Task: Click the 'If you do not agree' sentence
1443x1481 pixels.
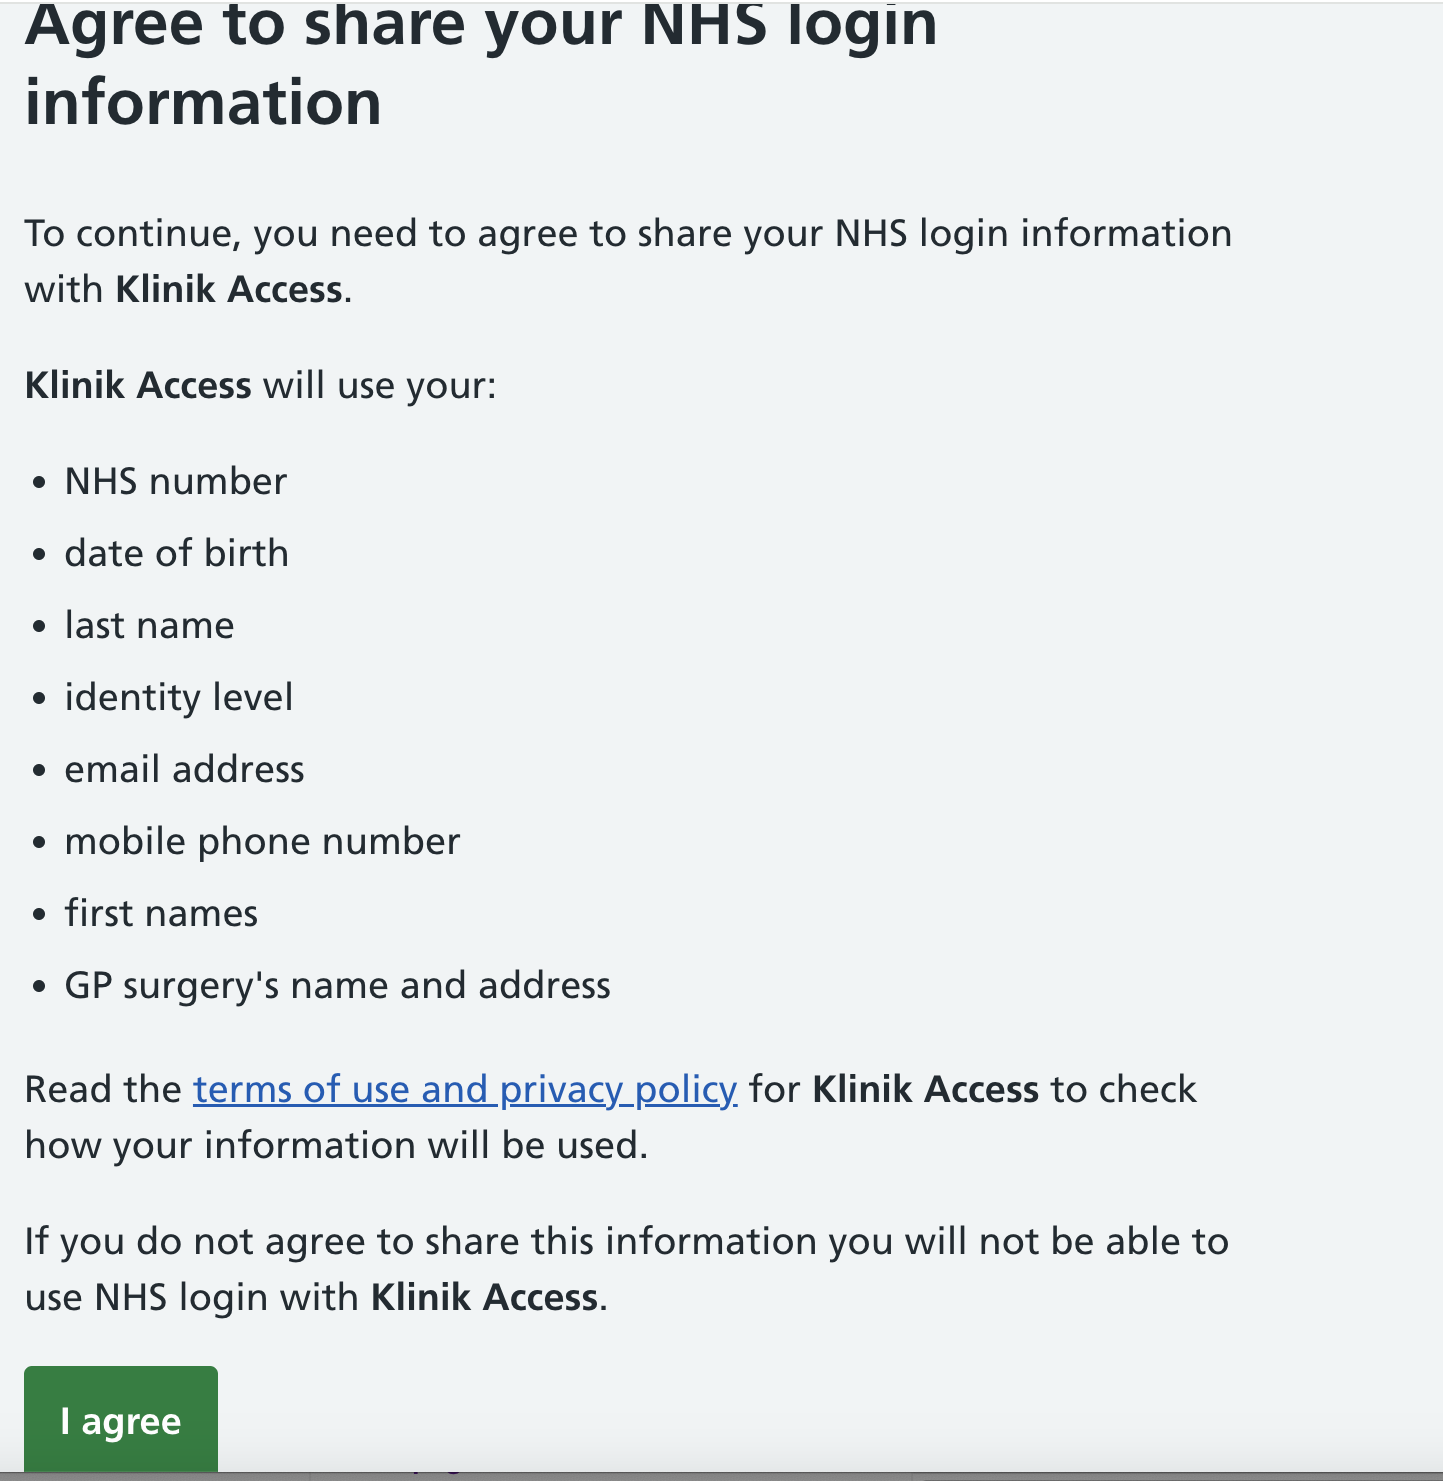Action: click(x=626, y=1242)
